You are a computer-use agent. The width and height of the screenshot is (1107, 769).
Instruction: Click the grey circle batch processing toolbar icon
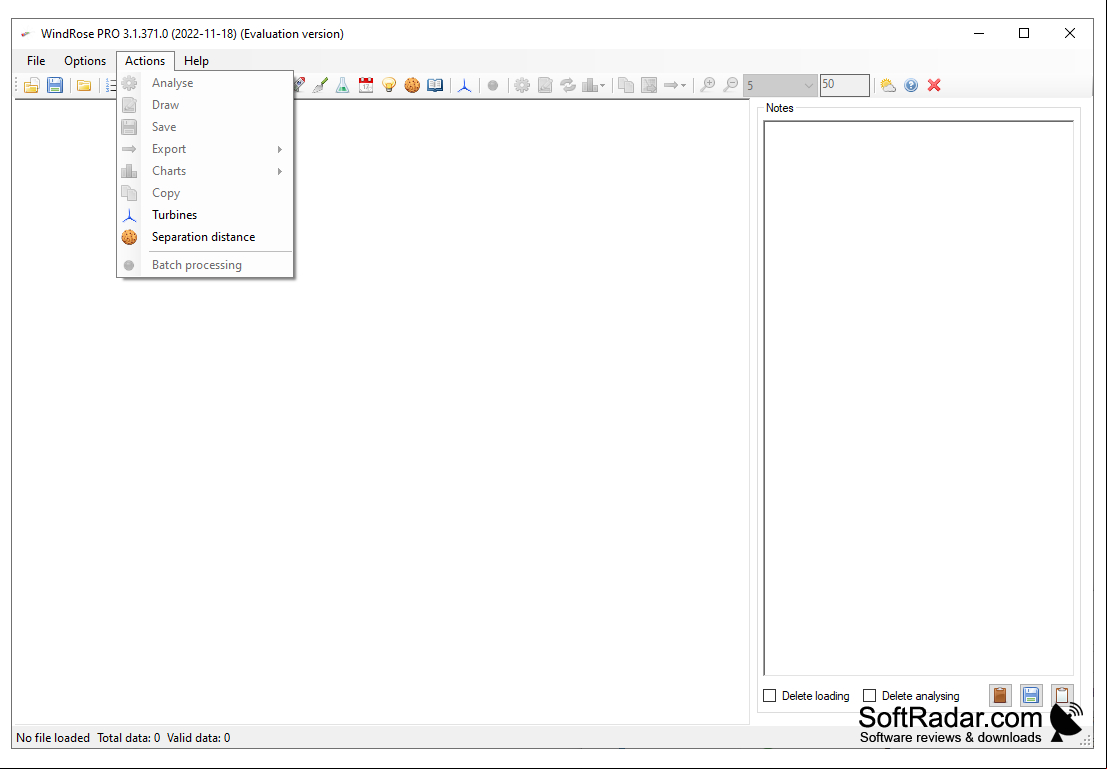(x=493, y=85)
